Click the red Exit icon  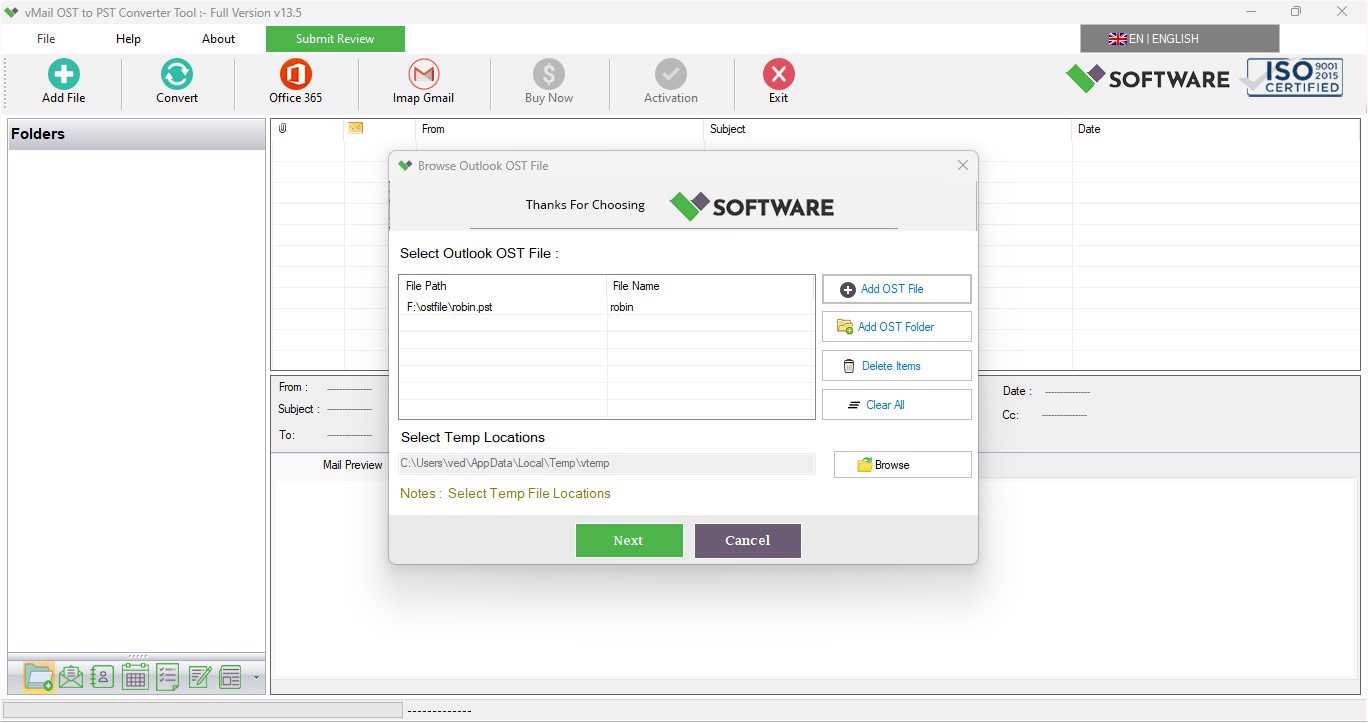[778, 81]
